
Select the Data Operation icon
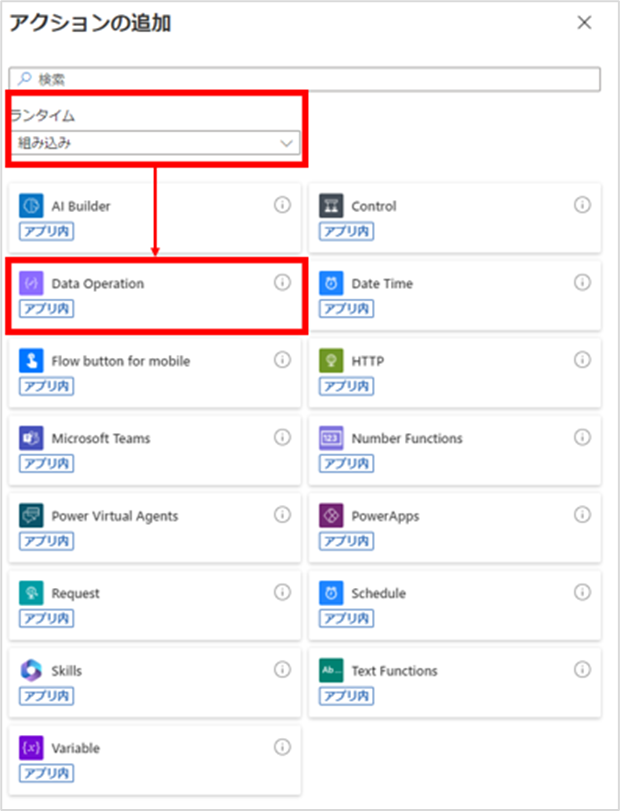[x=31, y=283]
